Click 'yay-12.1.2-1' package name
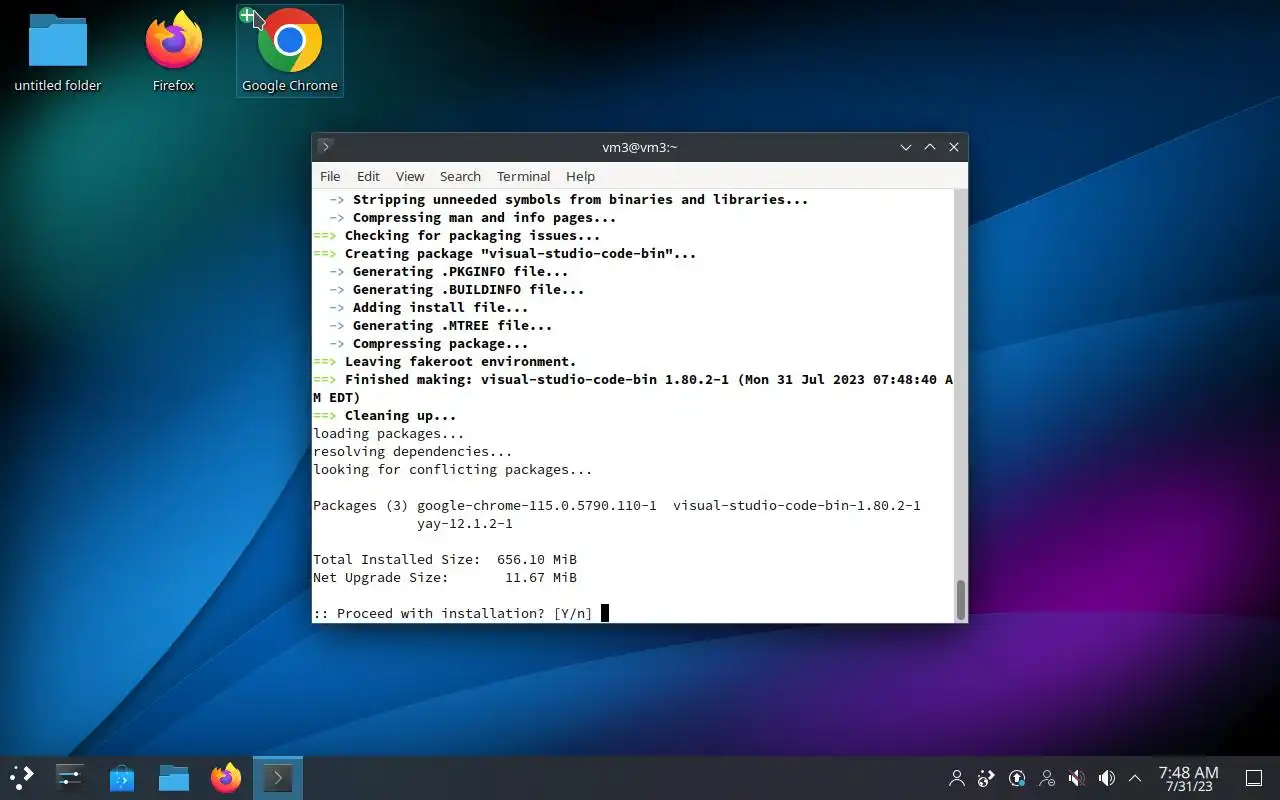The width and height of the screenshot is (1280, 800). [465, 523]
